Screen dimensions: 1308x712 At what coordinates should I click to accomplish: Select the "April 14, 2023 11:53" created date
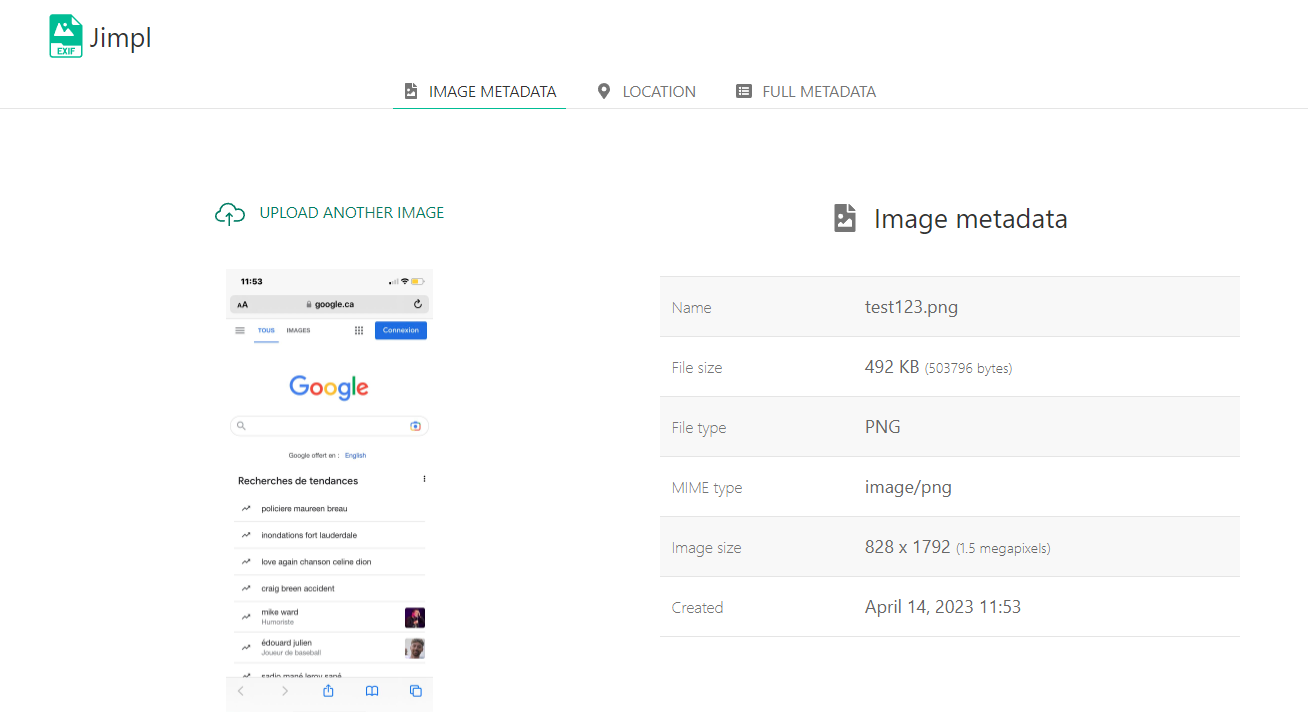point(943,607)
